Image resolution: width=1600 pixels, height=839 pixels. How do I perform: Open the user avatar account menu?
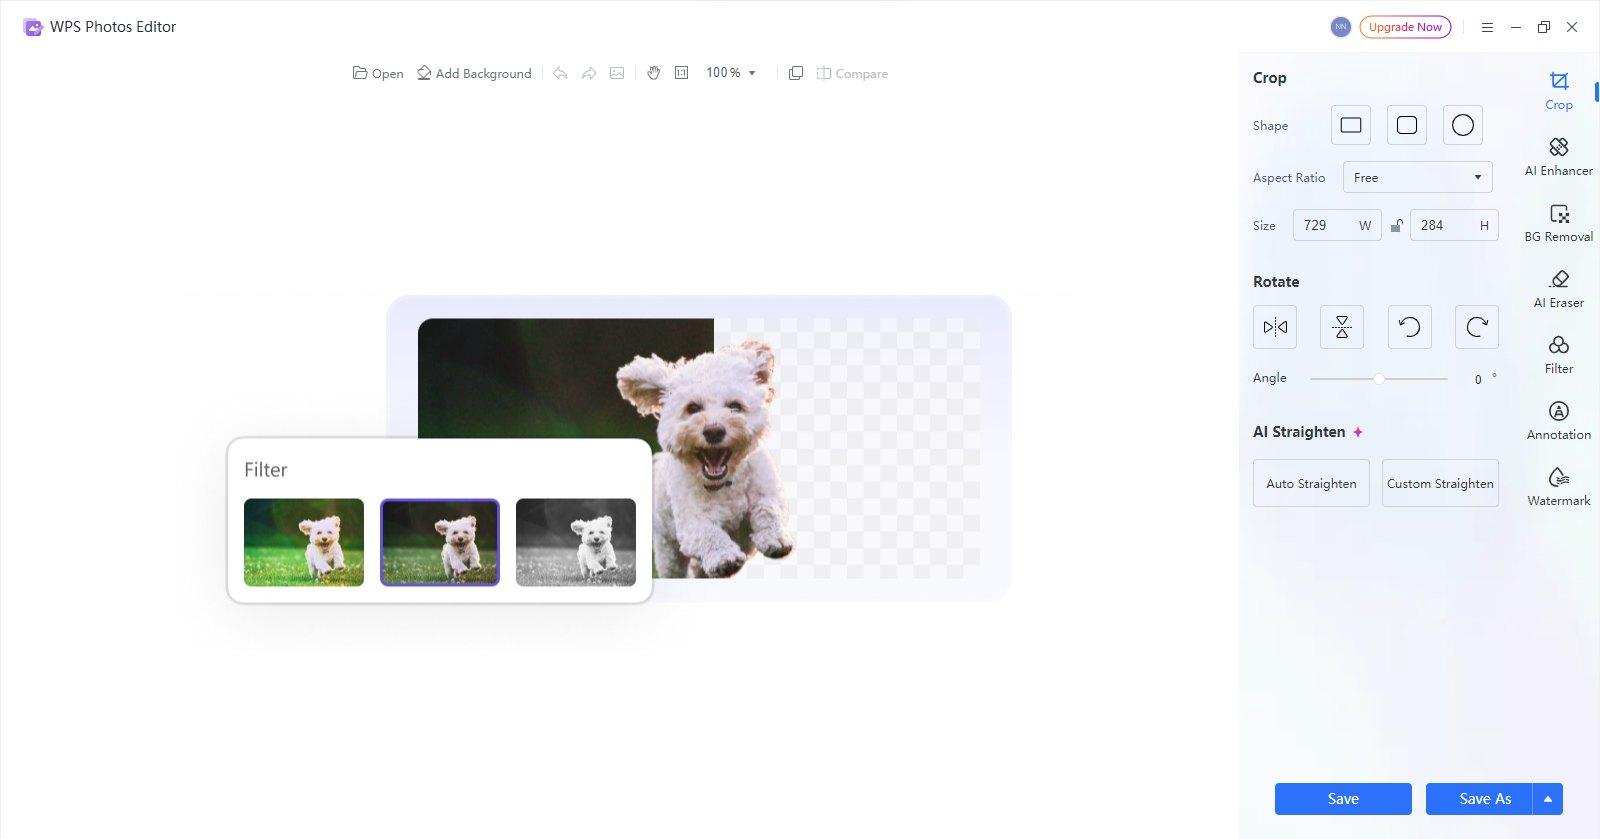(1341, 27)
